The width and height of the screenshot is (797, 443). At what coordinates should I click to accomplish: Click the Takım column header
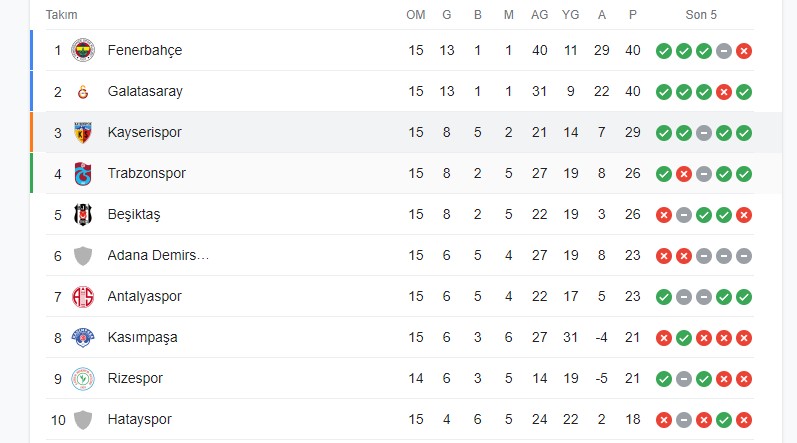(62, 15)
